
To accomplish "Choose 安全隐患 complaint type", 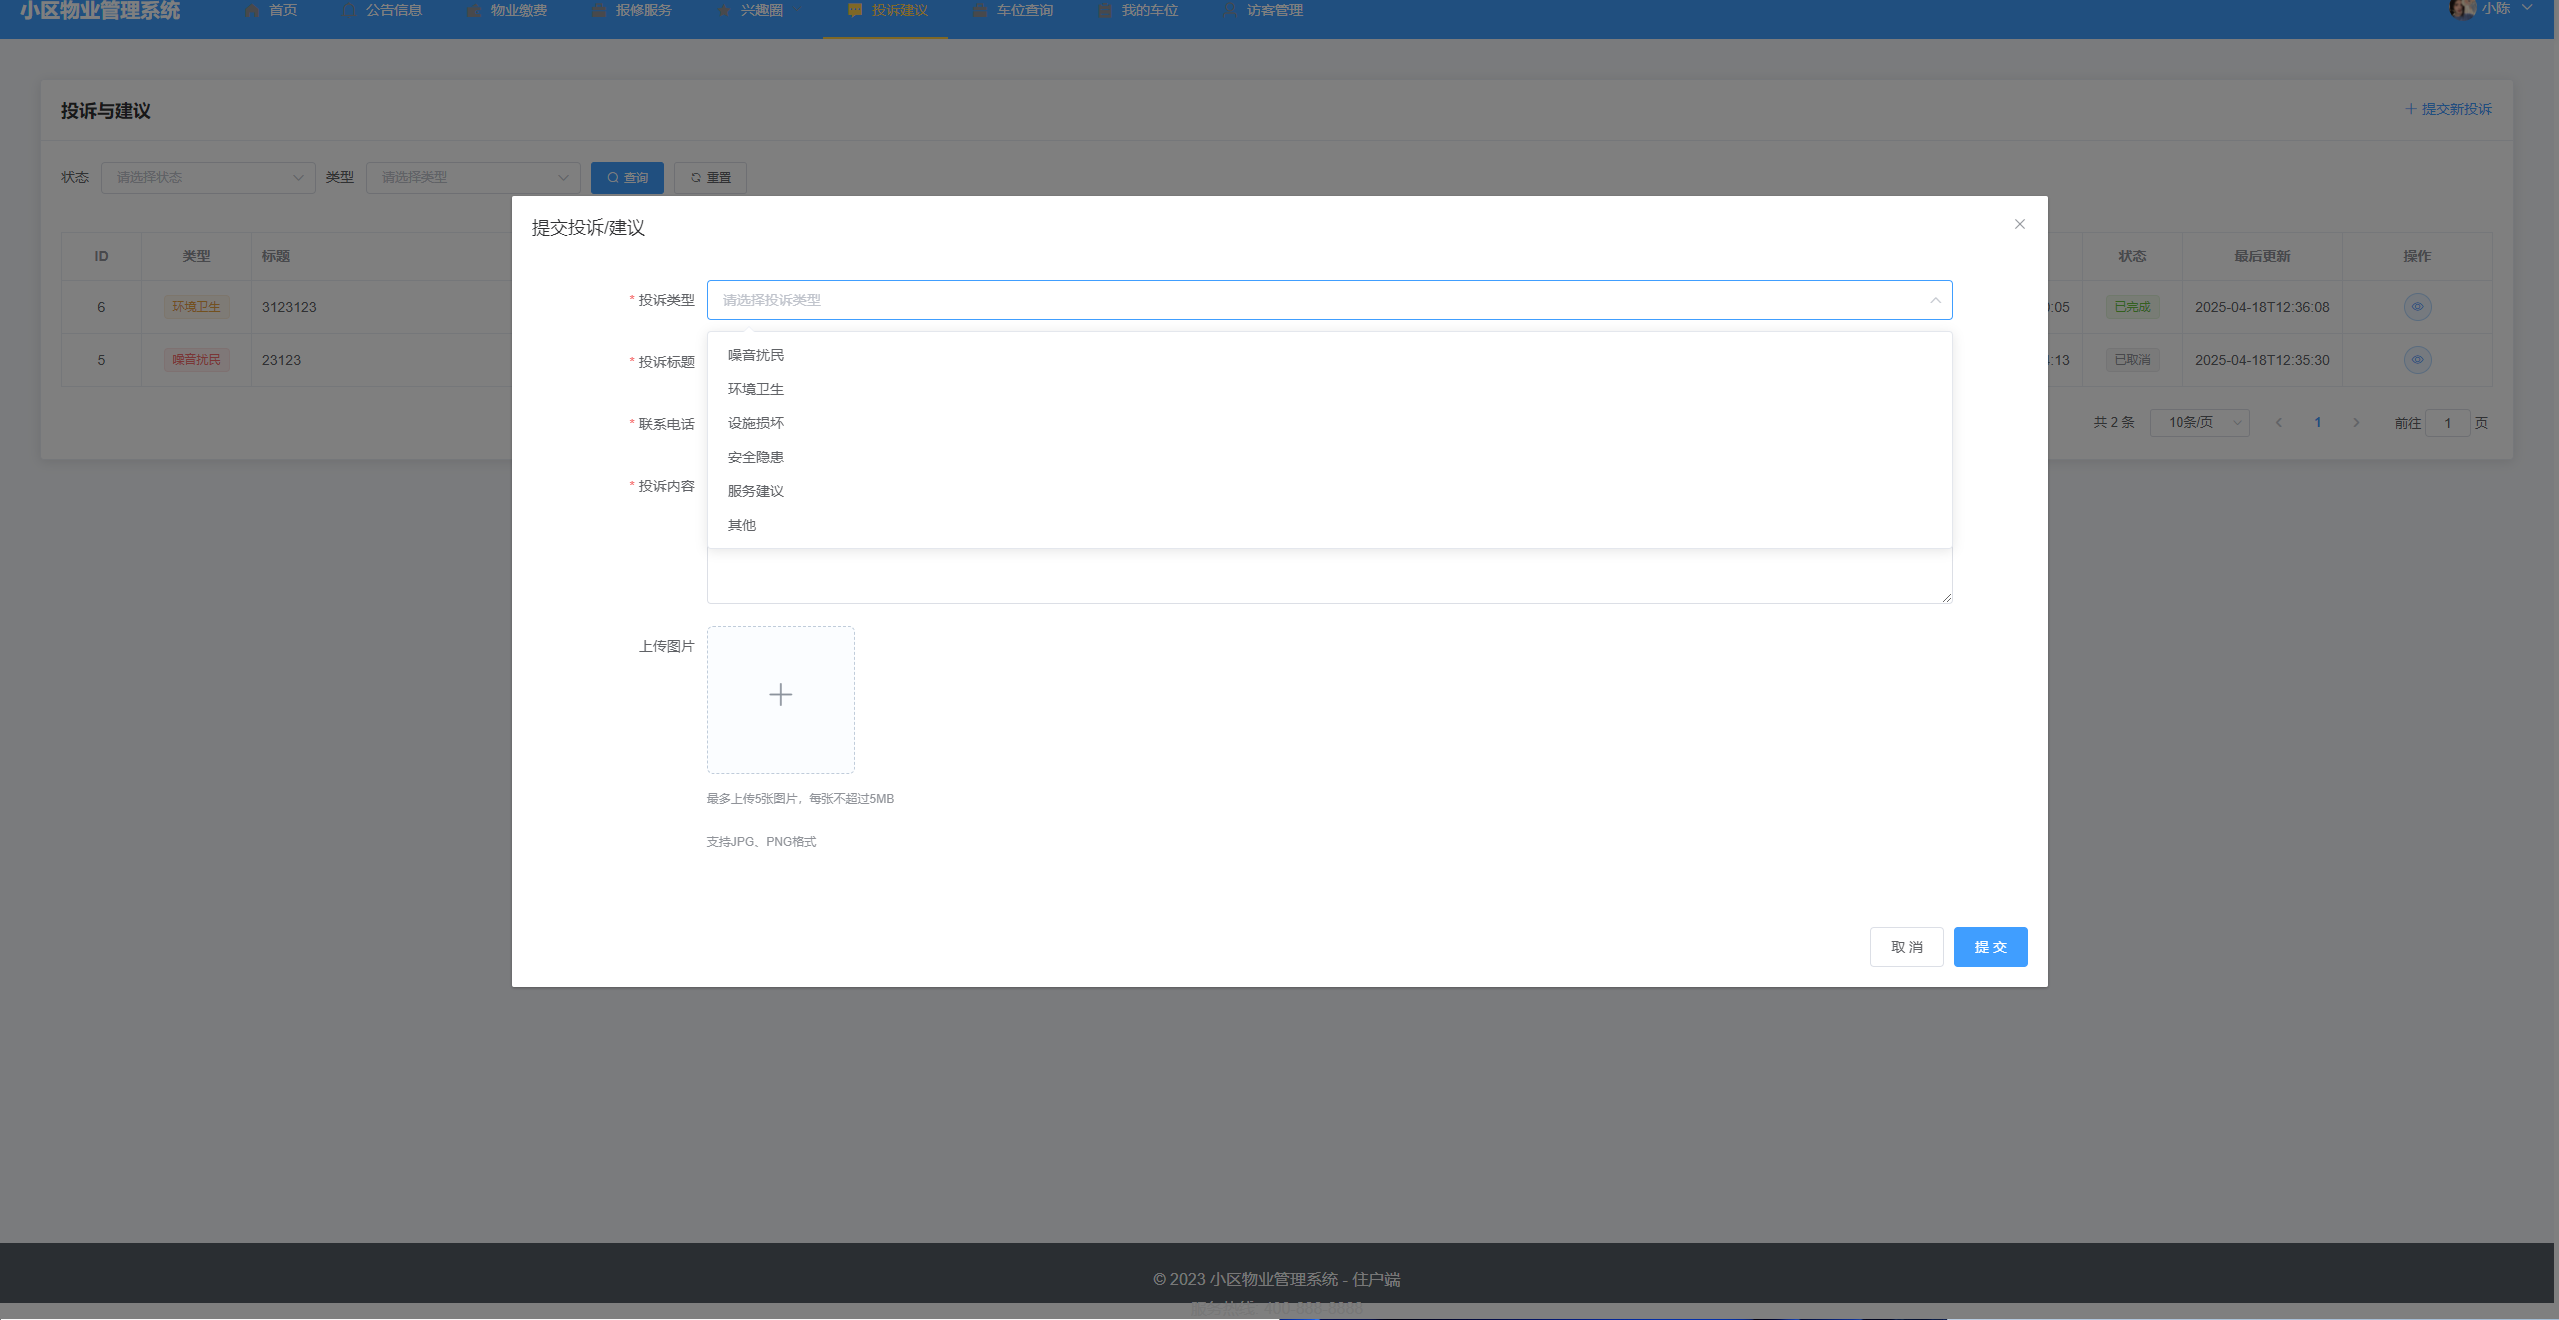I will [756, 457].
